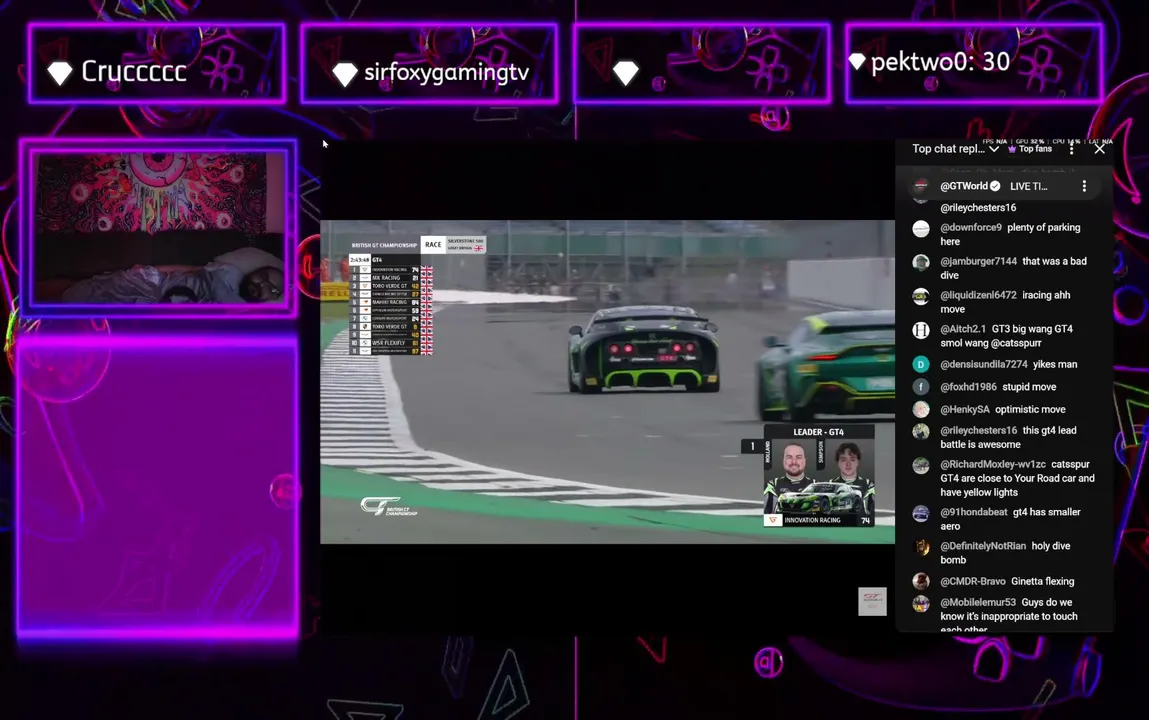Open the Top fans crown badge
The height and width of the screenshot is (720, 1149).
(1030, 149)
